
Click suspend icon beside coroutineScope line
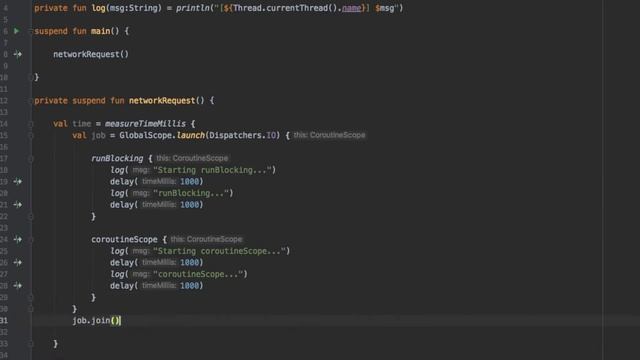point(18,239)
